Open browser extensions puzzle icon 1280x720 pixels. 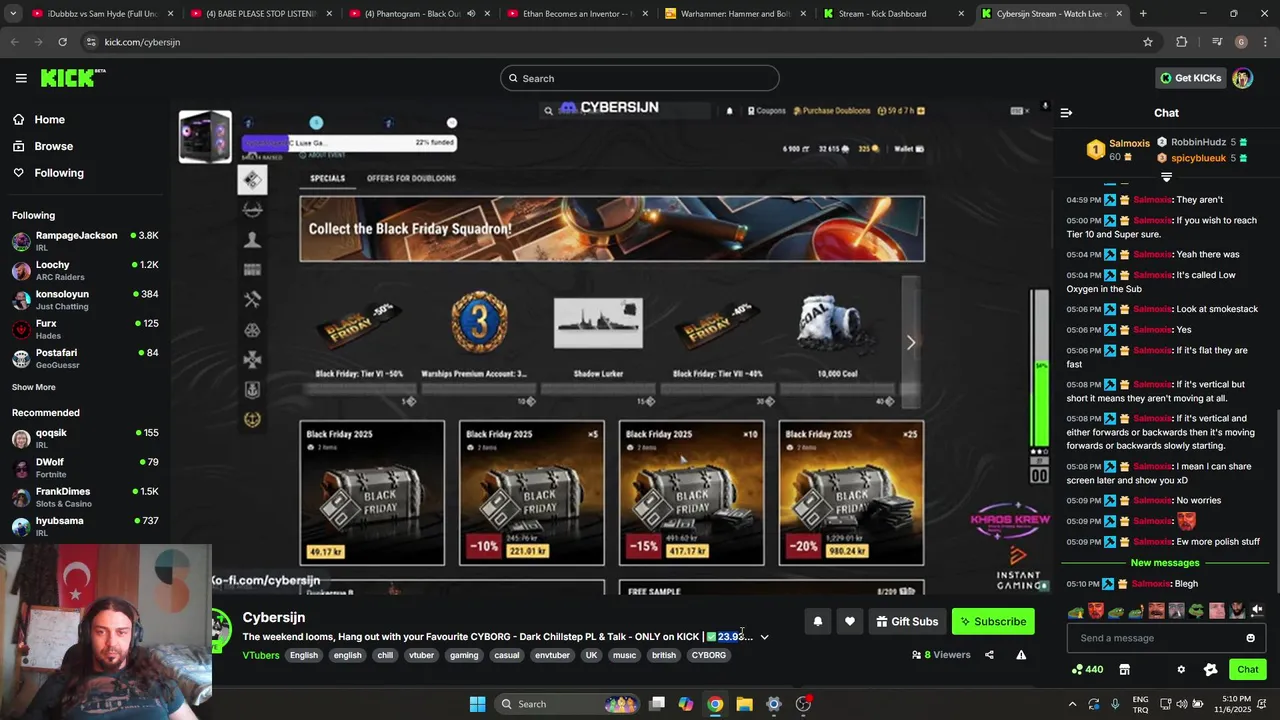1182,42
